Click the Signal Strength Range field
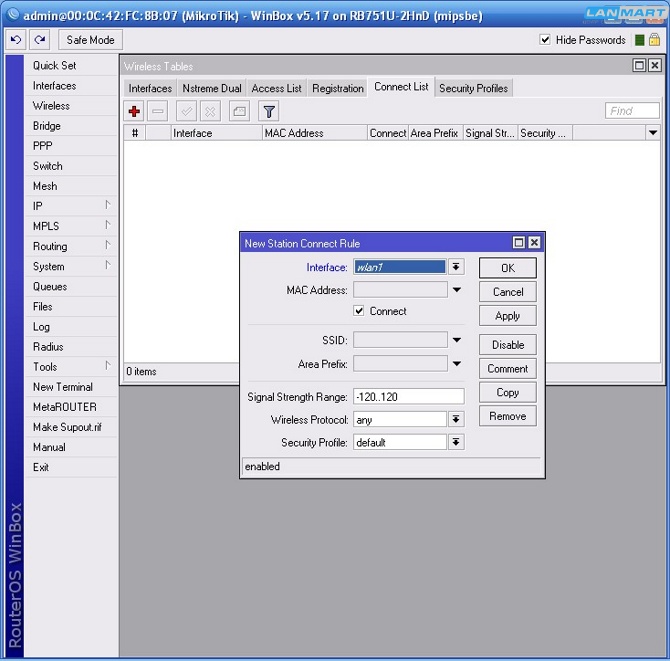Viewport: 670px width, 661px height. pyautogui.click(x=408, y=397)
